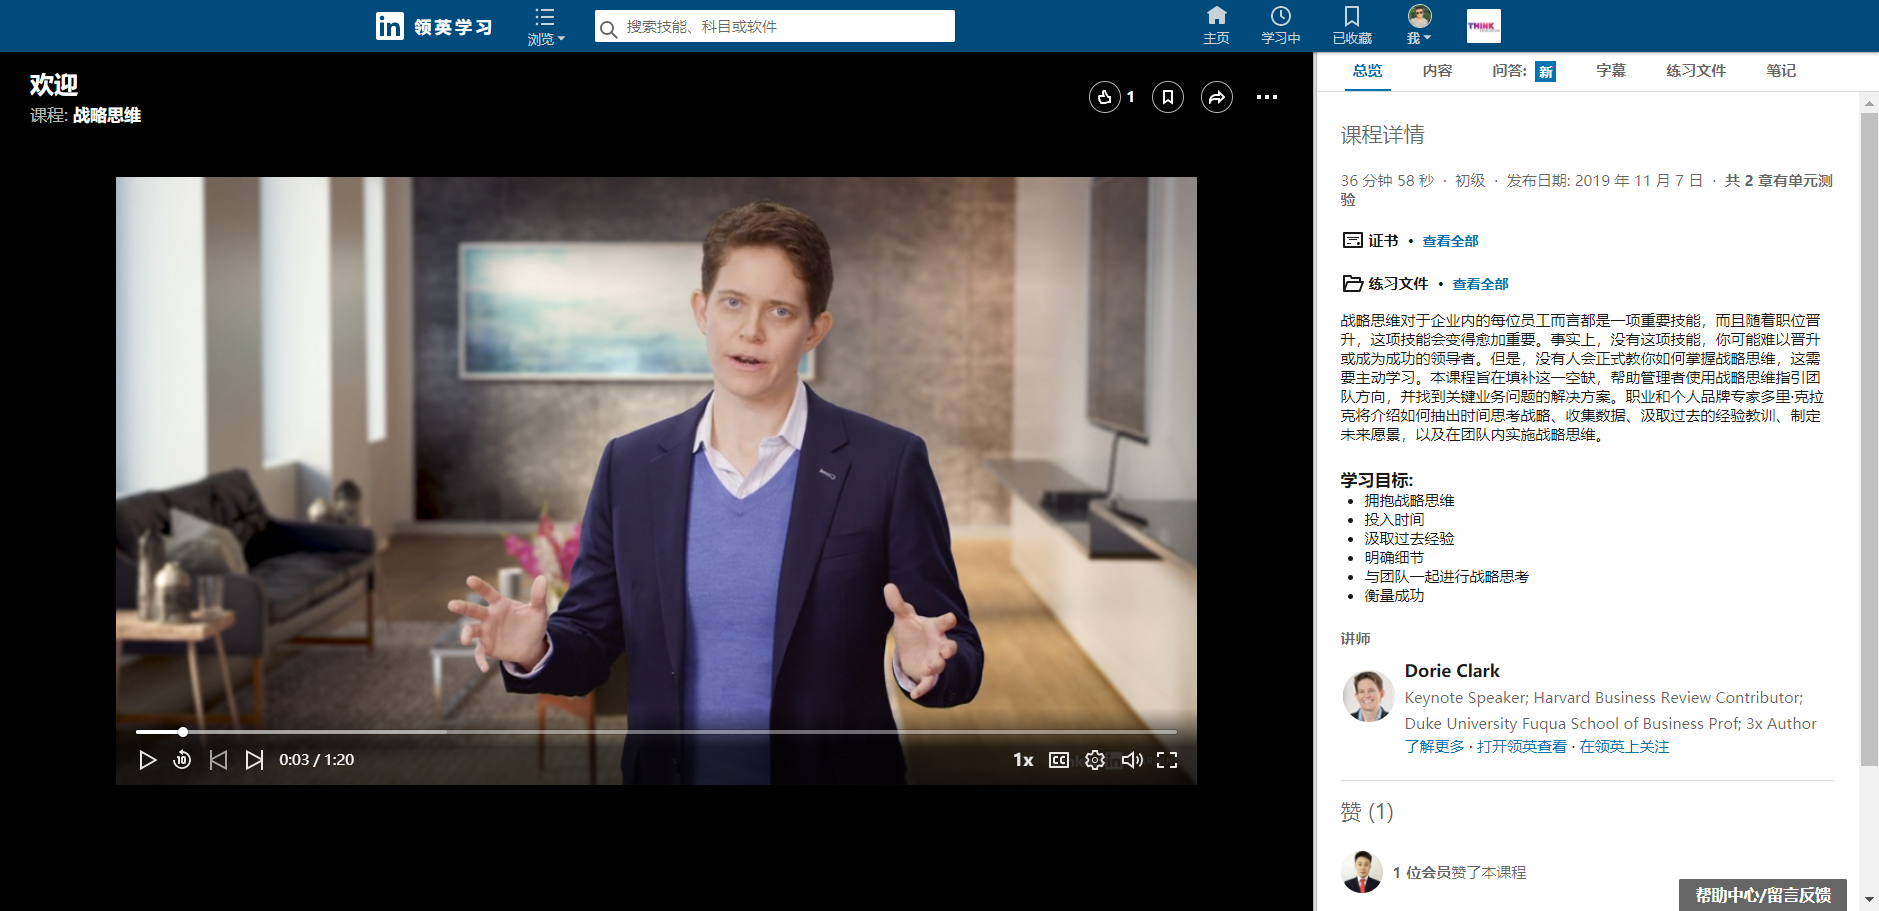Screen dimensions: 1879x911
Task: Click the sidebar vertical scrollbar
Action: coord(1869,440)
